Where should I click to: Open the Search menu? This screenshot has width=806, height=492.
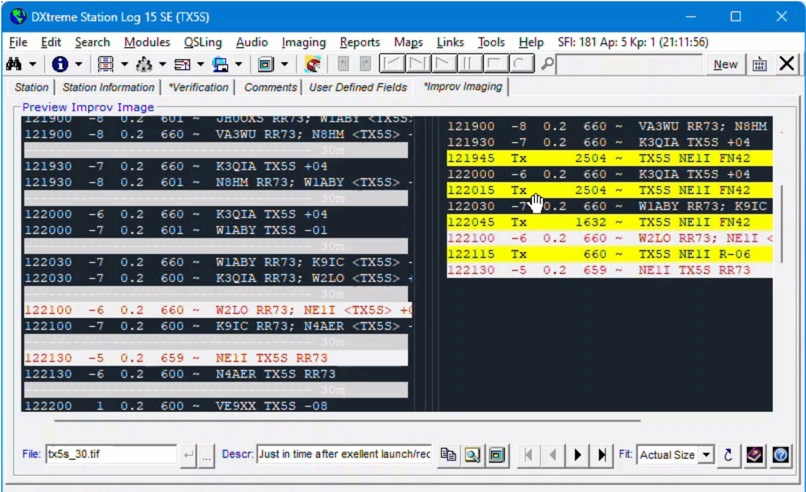93,42
